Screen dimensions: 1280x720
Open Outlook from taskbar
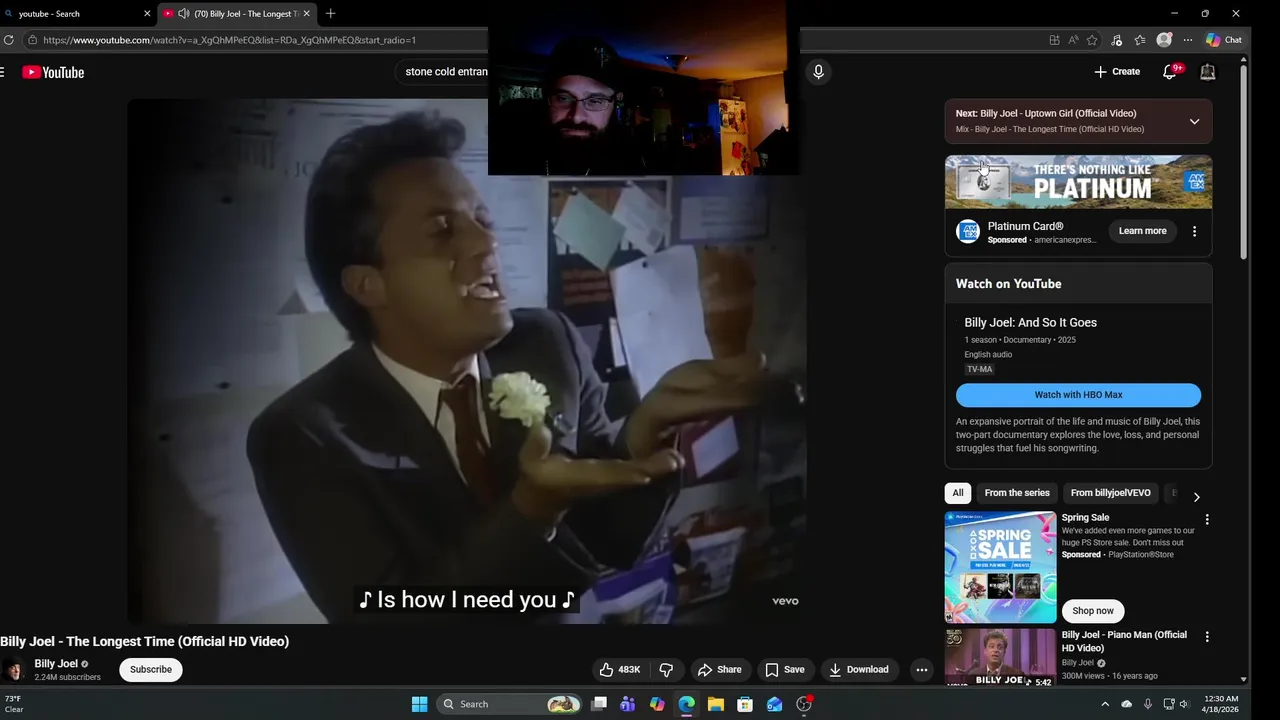774,704
